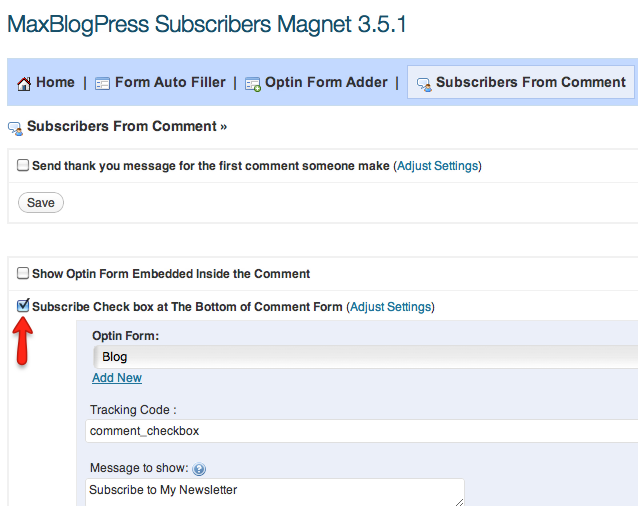Open the Optin Form dropdown showing Blog
The width and height of the screenshot is (638, 506).
[365, 357]
